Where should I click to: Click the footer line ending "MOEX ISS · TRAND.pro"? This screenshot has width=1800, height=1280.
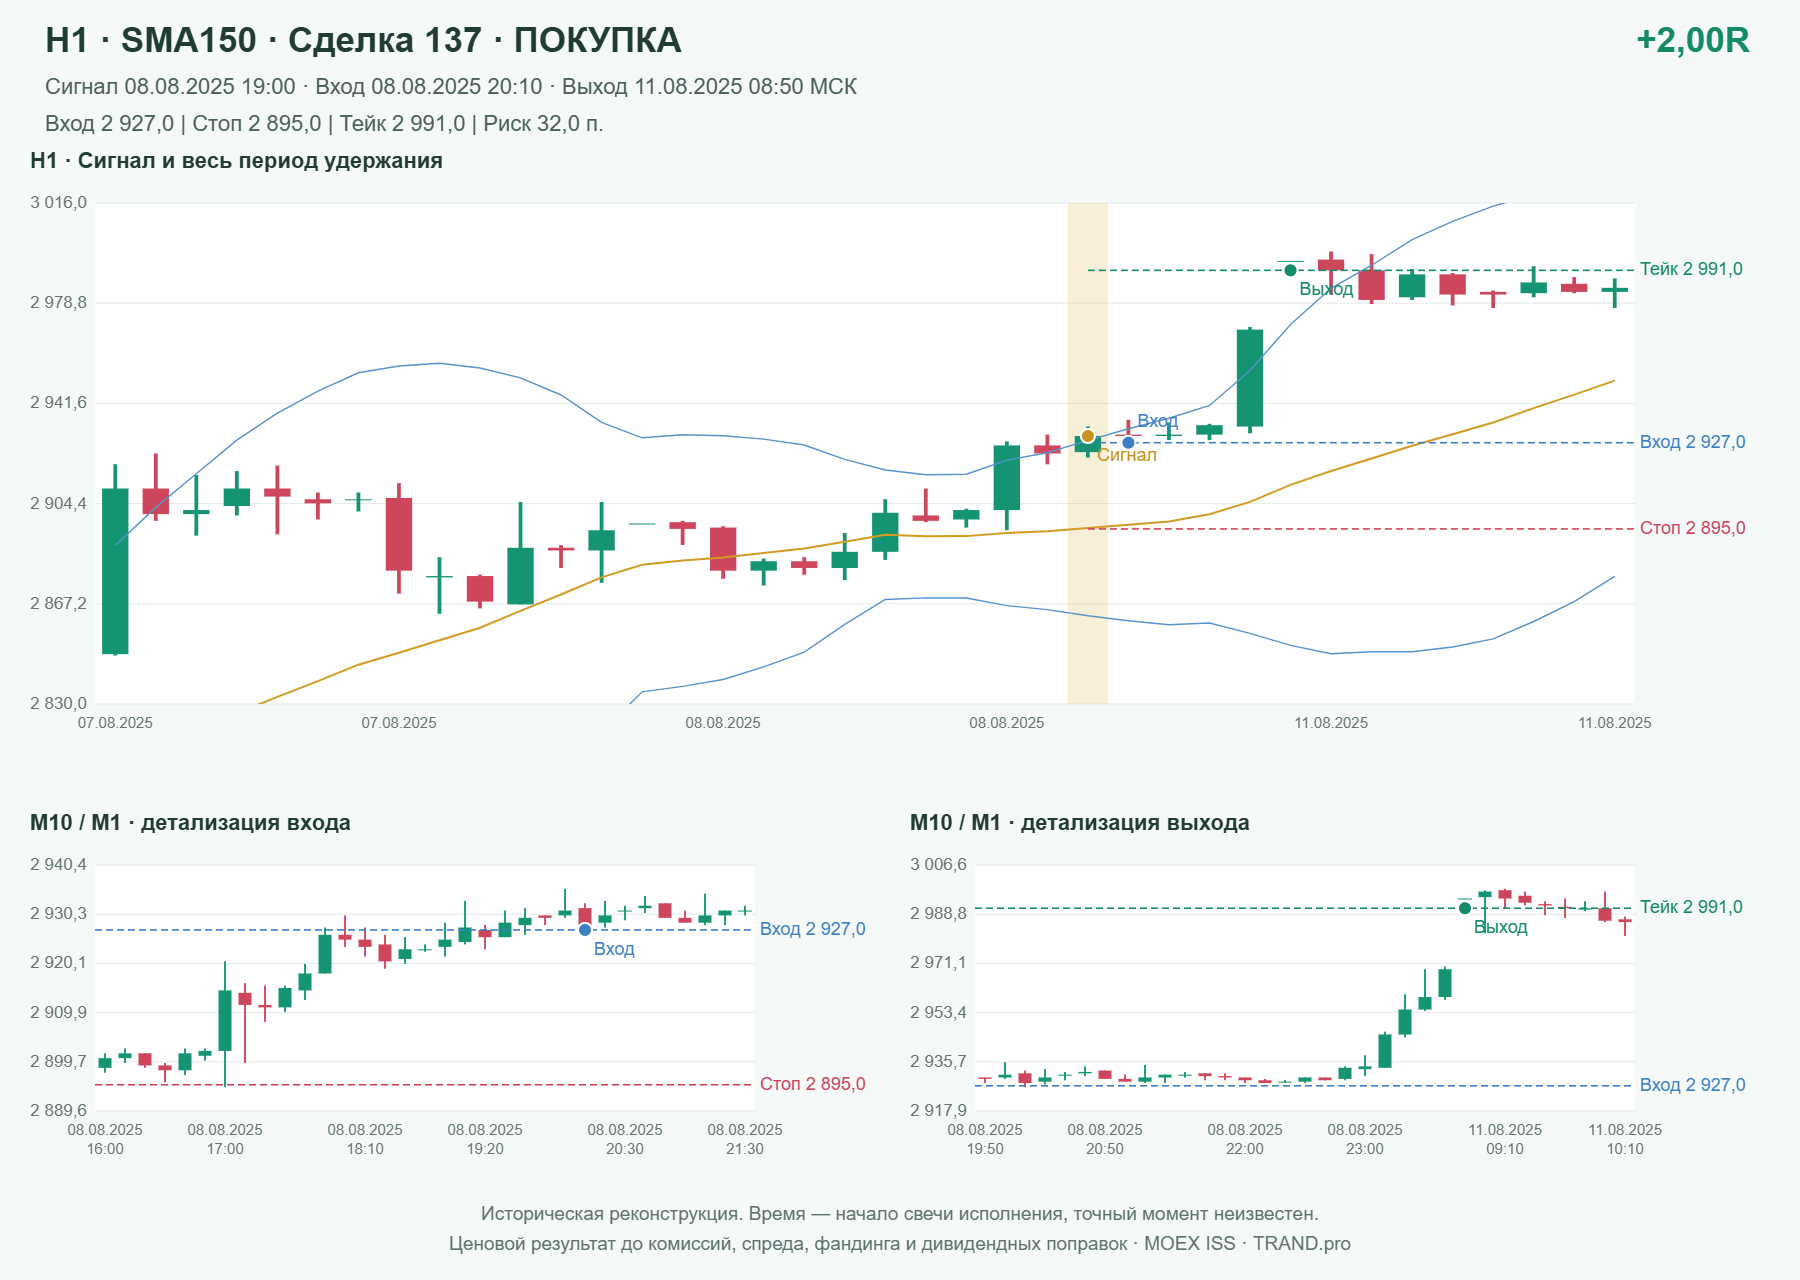click(900, 1244)
